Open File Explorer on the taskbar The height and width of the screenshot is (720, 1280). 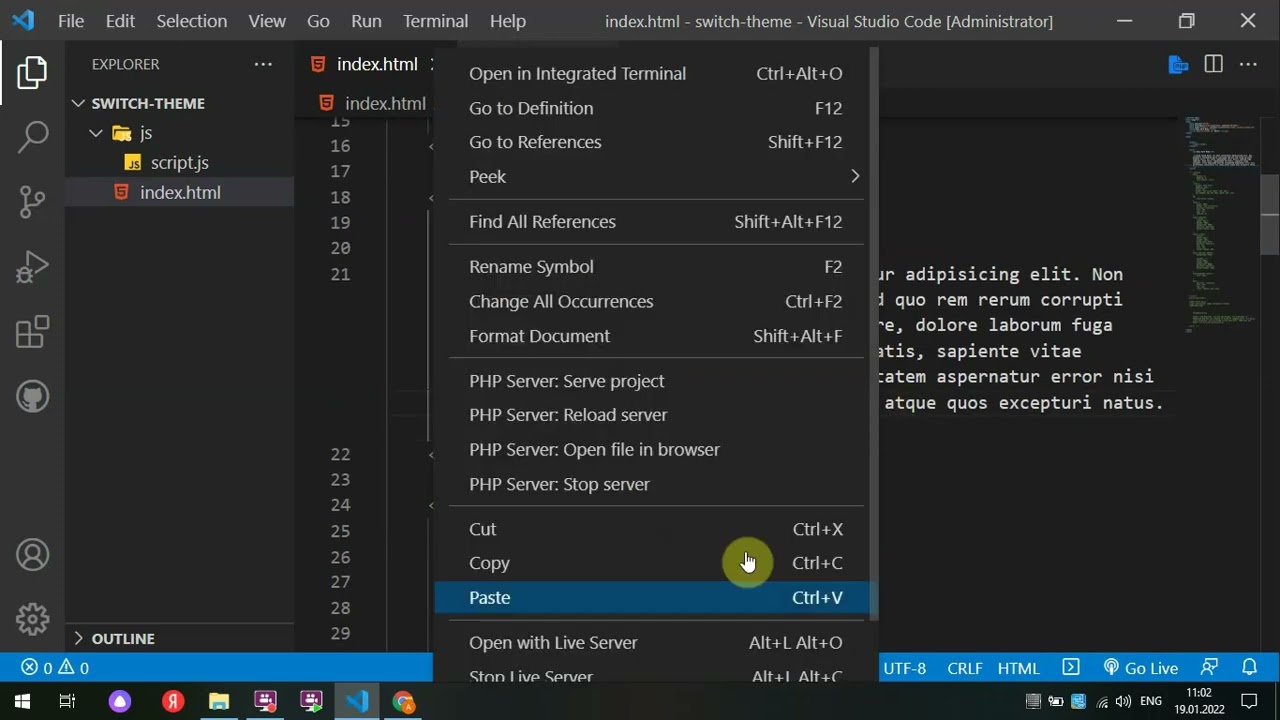(219, 701)
